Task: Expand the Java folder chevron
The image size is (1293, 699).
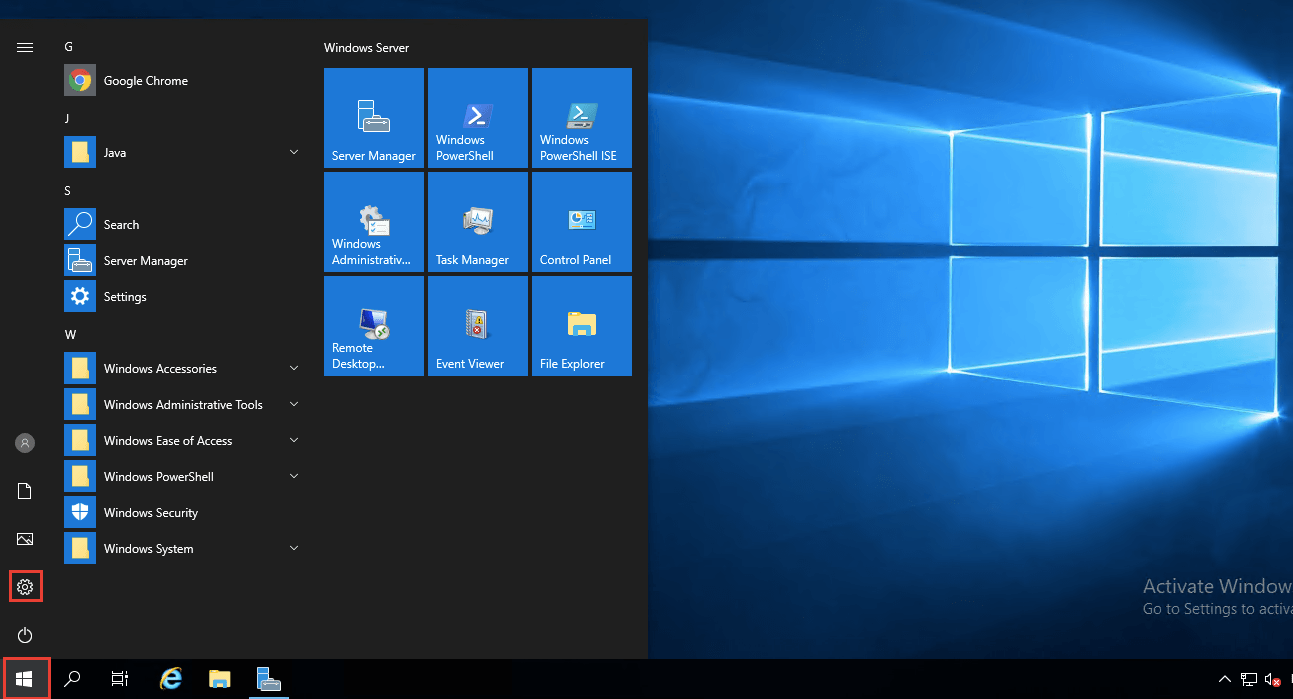Action: point(294,152)
